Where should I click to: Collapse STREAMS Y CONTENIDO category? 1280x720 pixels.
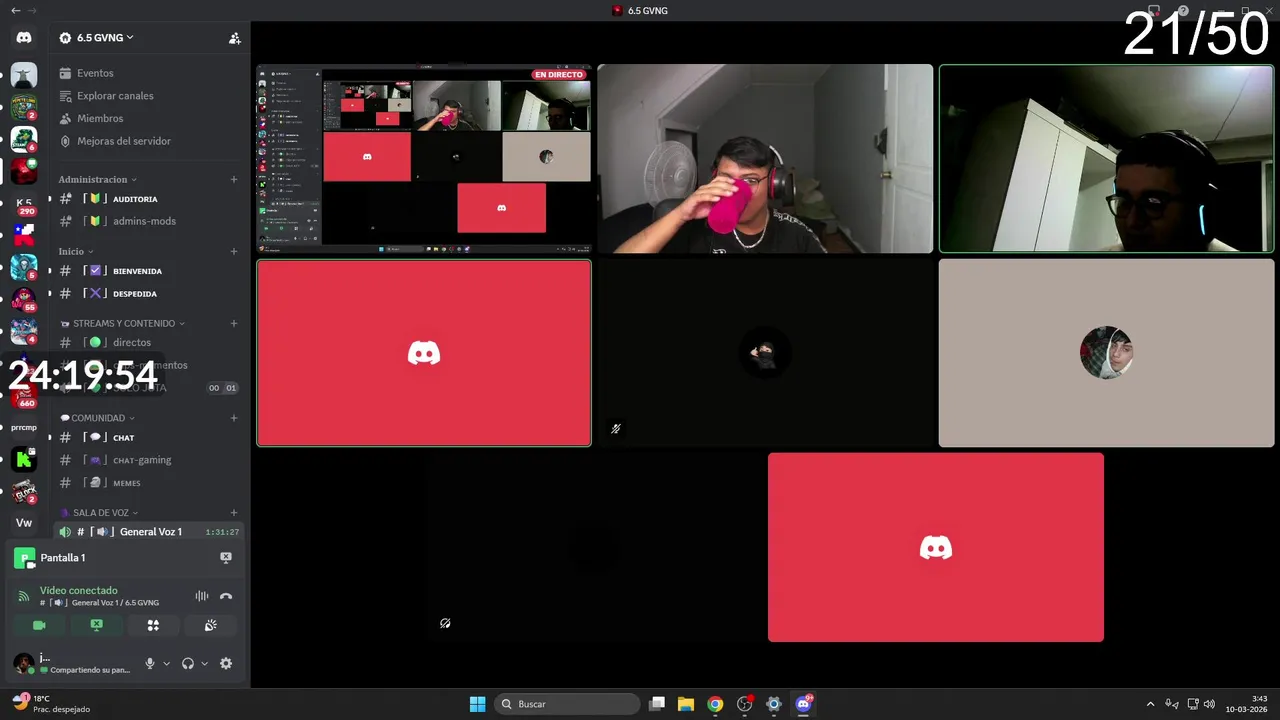click(123, 324)
